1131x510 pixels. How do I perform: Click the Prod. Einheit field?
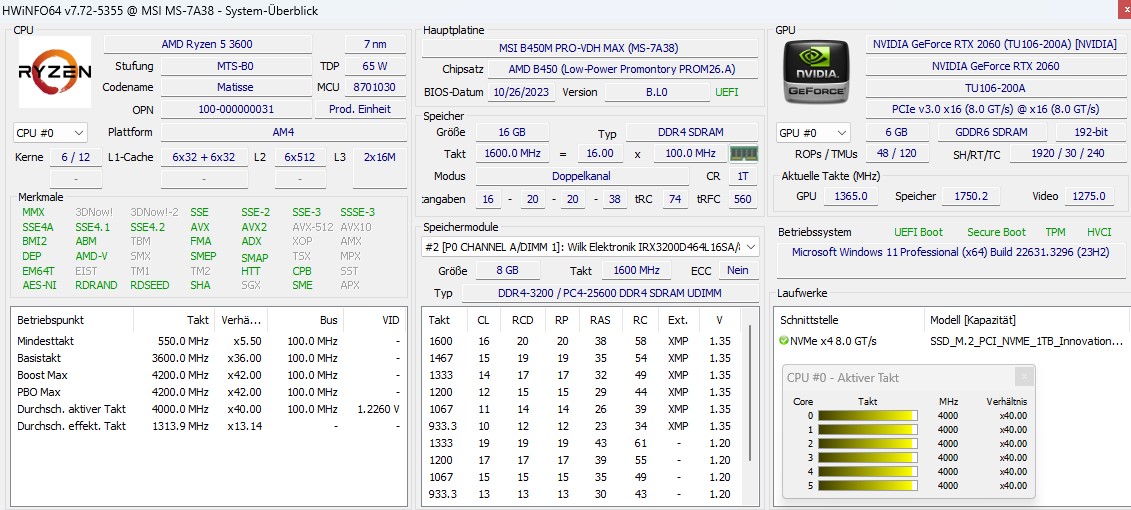coord(360,110)
